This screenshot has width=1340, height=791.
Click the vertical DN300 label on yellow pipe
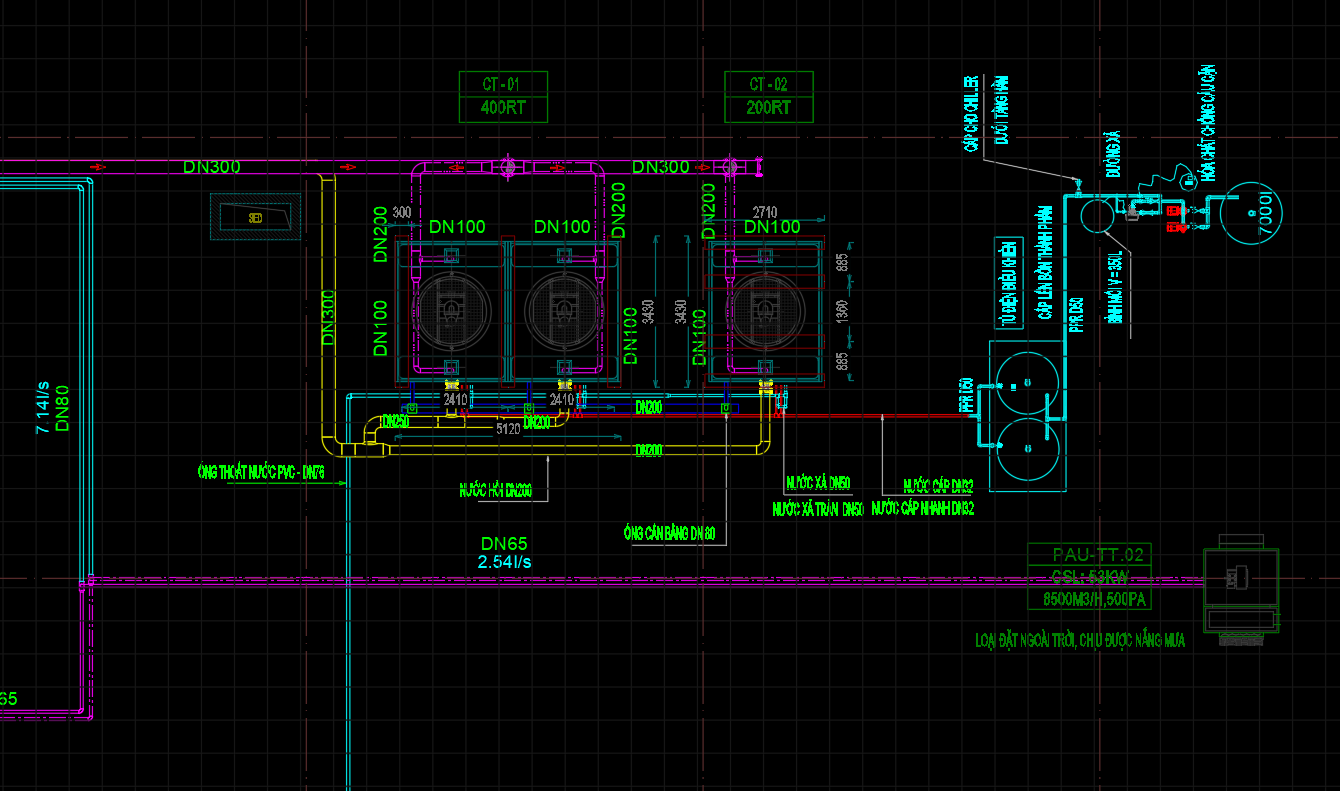328,318
